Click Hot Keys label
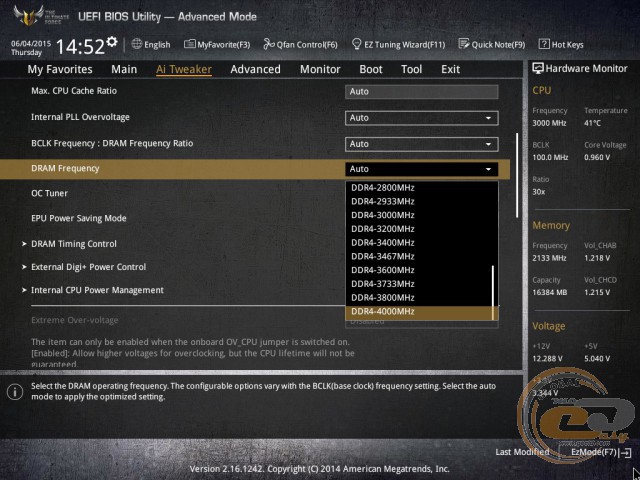The height and width of the screenshot is (480, 640). coord(568,44)
